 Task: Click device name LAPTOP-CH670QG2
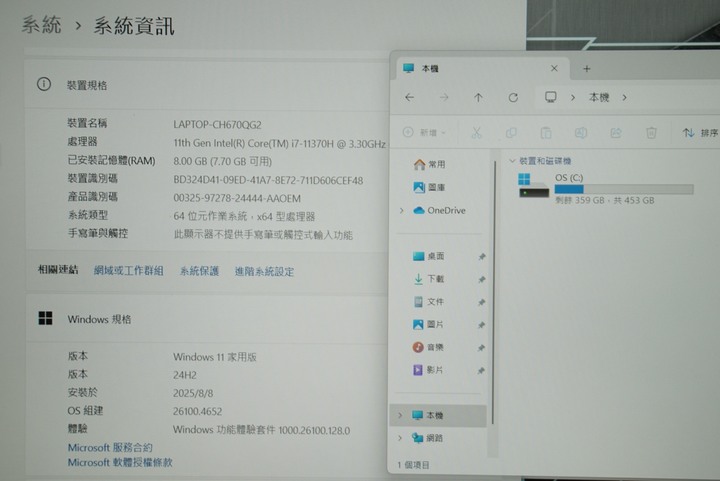pyautogui.click(x=217, y=125)
